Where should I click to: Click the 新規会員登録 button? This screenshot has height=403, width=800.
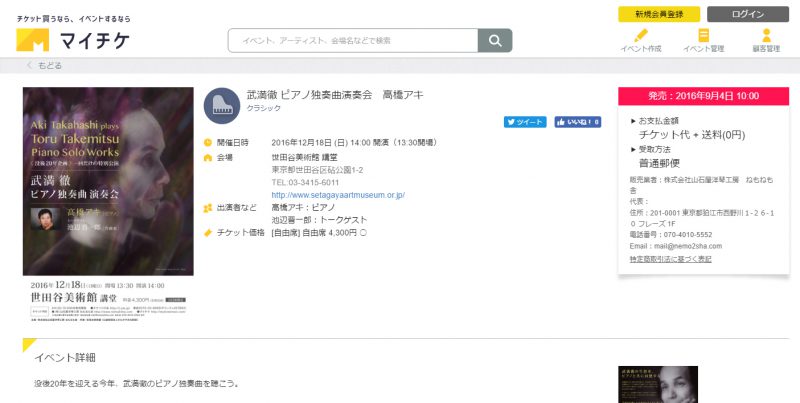659,14
